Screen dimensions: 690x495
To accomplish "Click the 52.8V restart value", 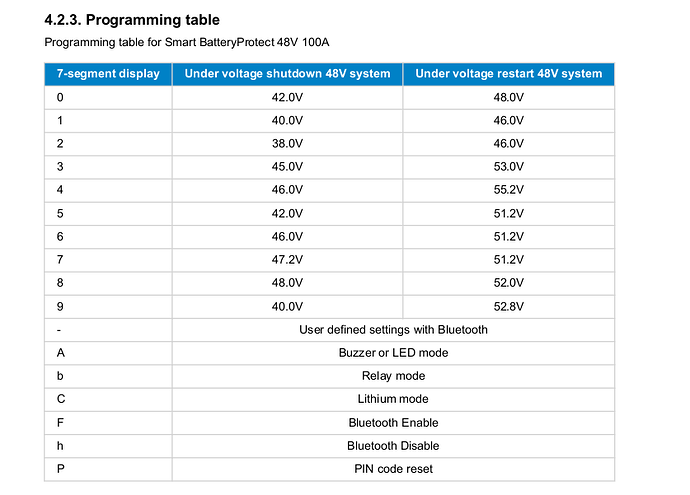I will point(508,306).
